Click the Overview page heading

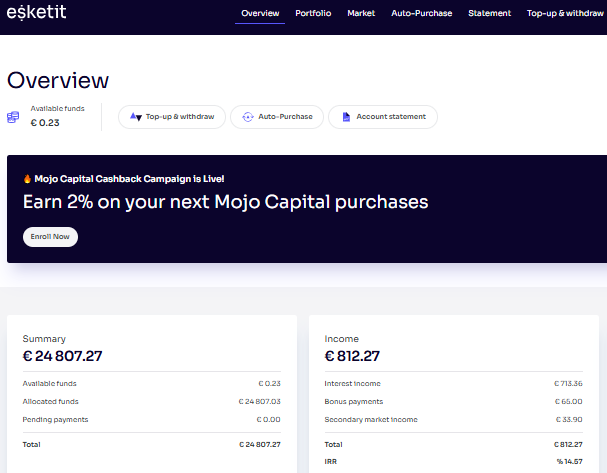coord(58,80)
